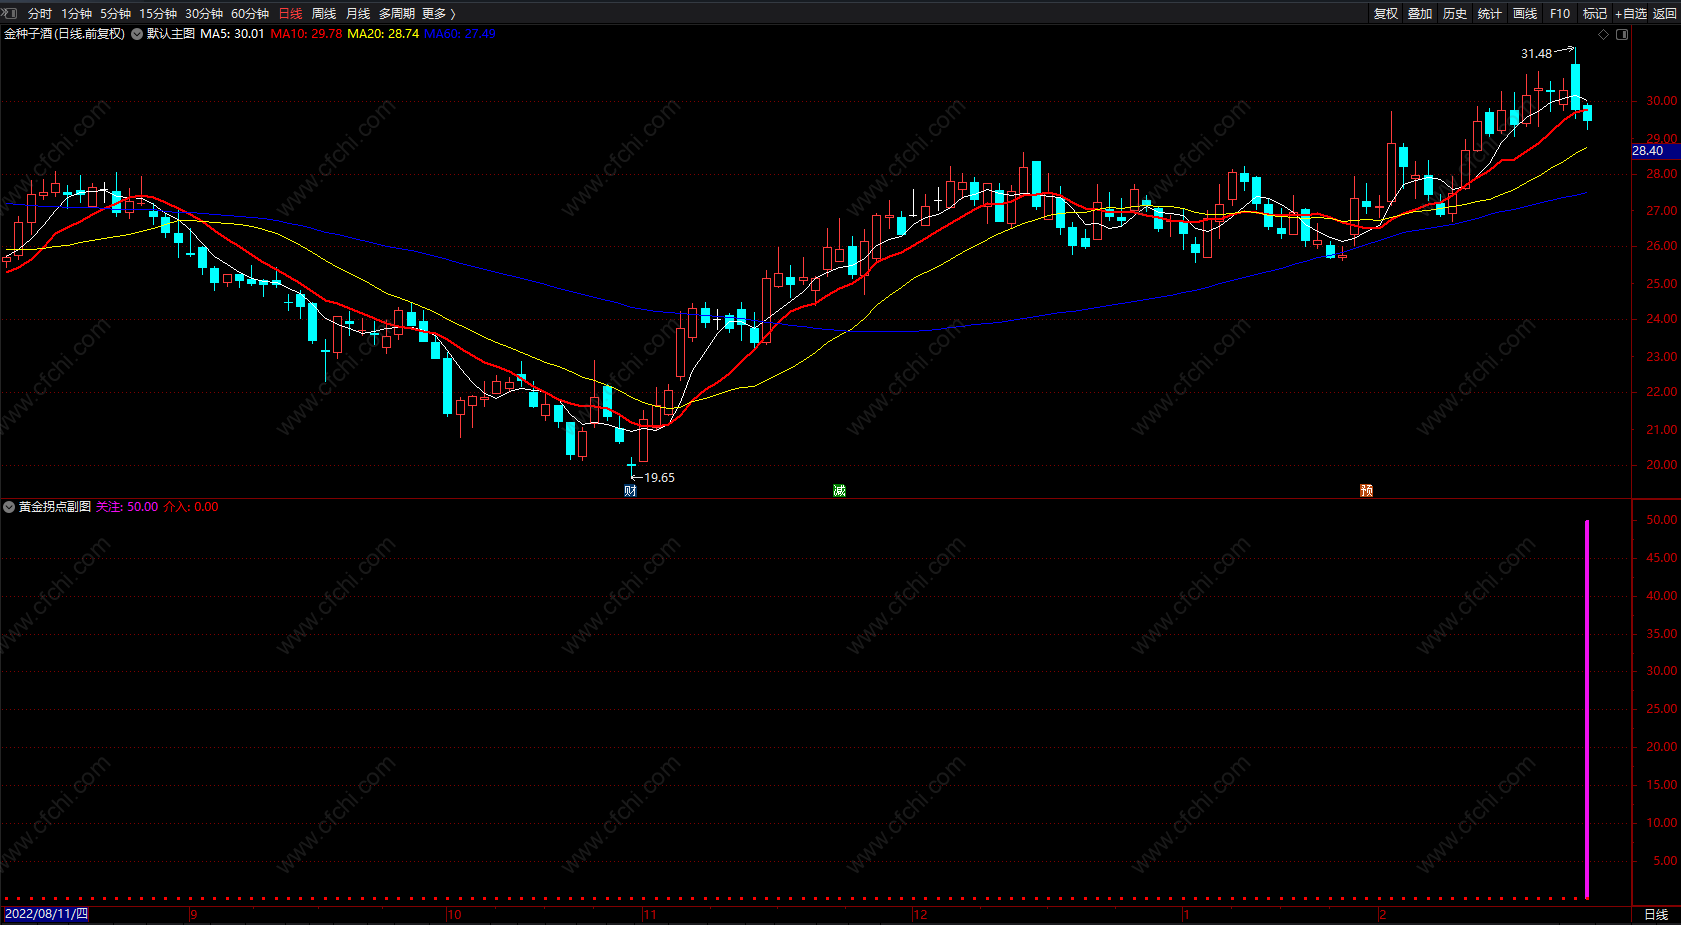
Task: Open the 统计 statistics button
Action: pyautogui.click(x=1490, y=13)
